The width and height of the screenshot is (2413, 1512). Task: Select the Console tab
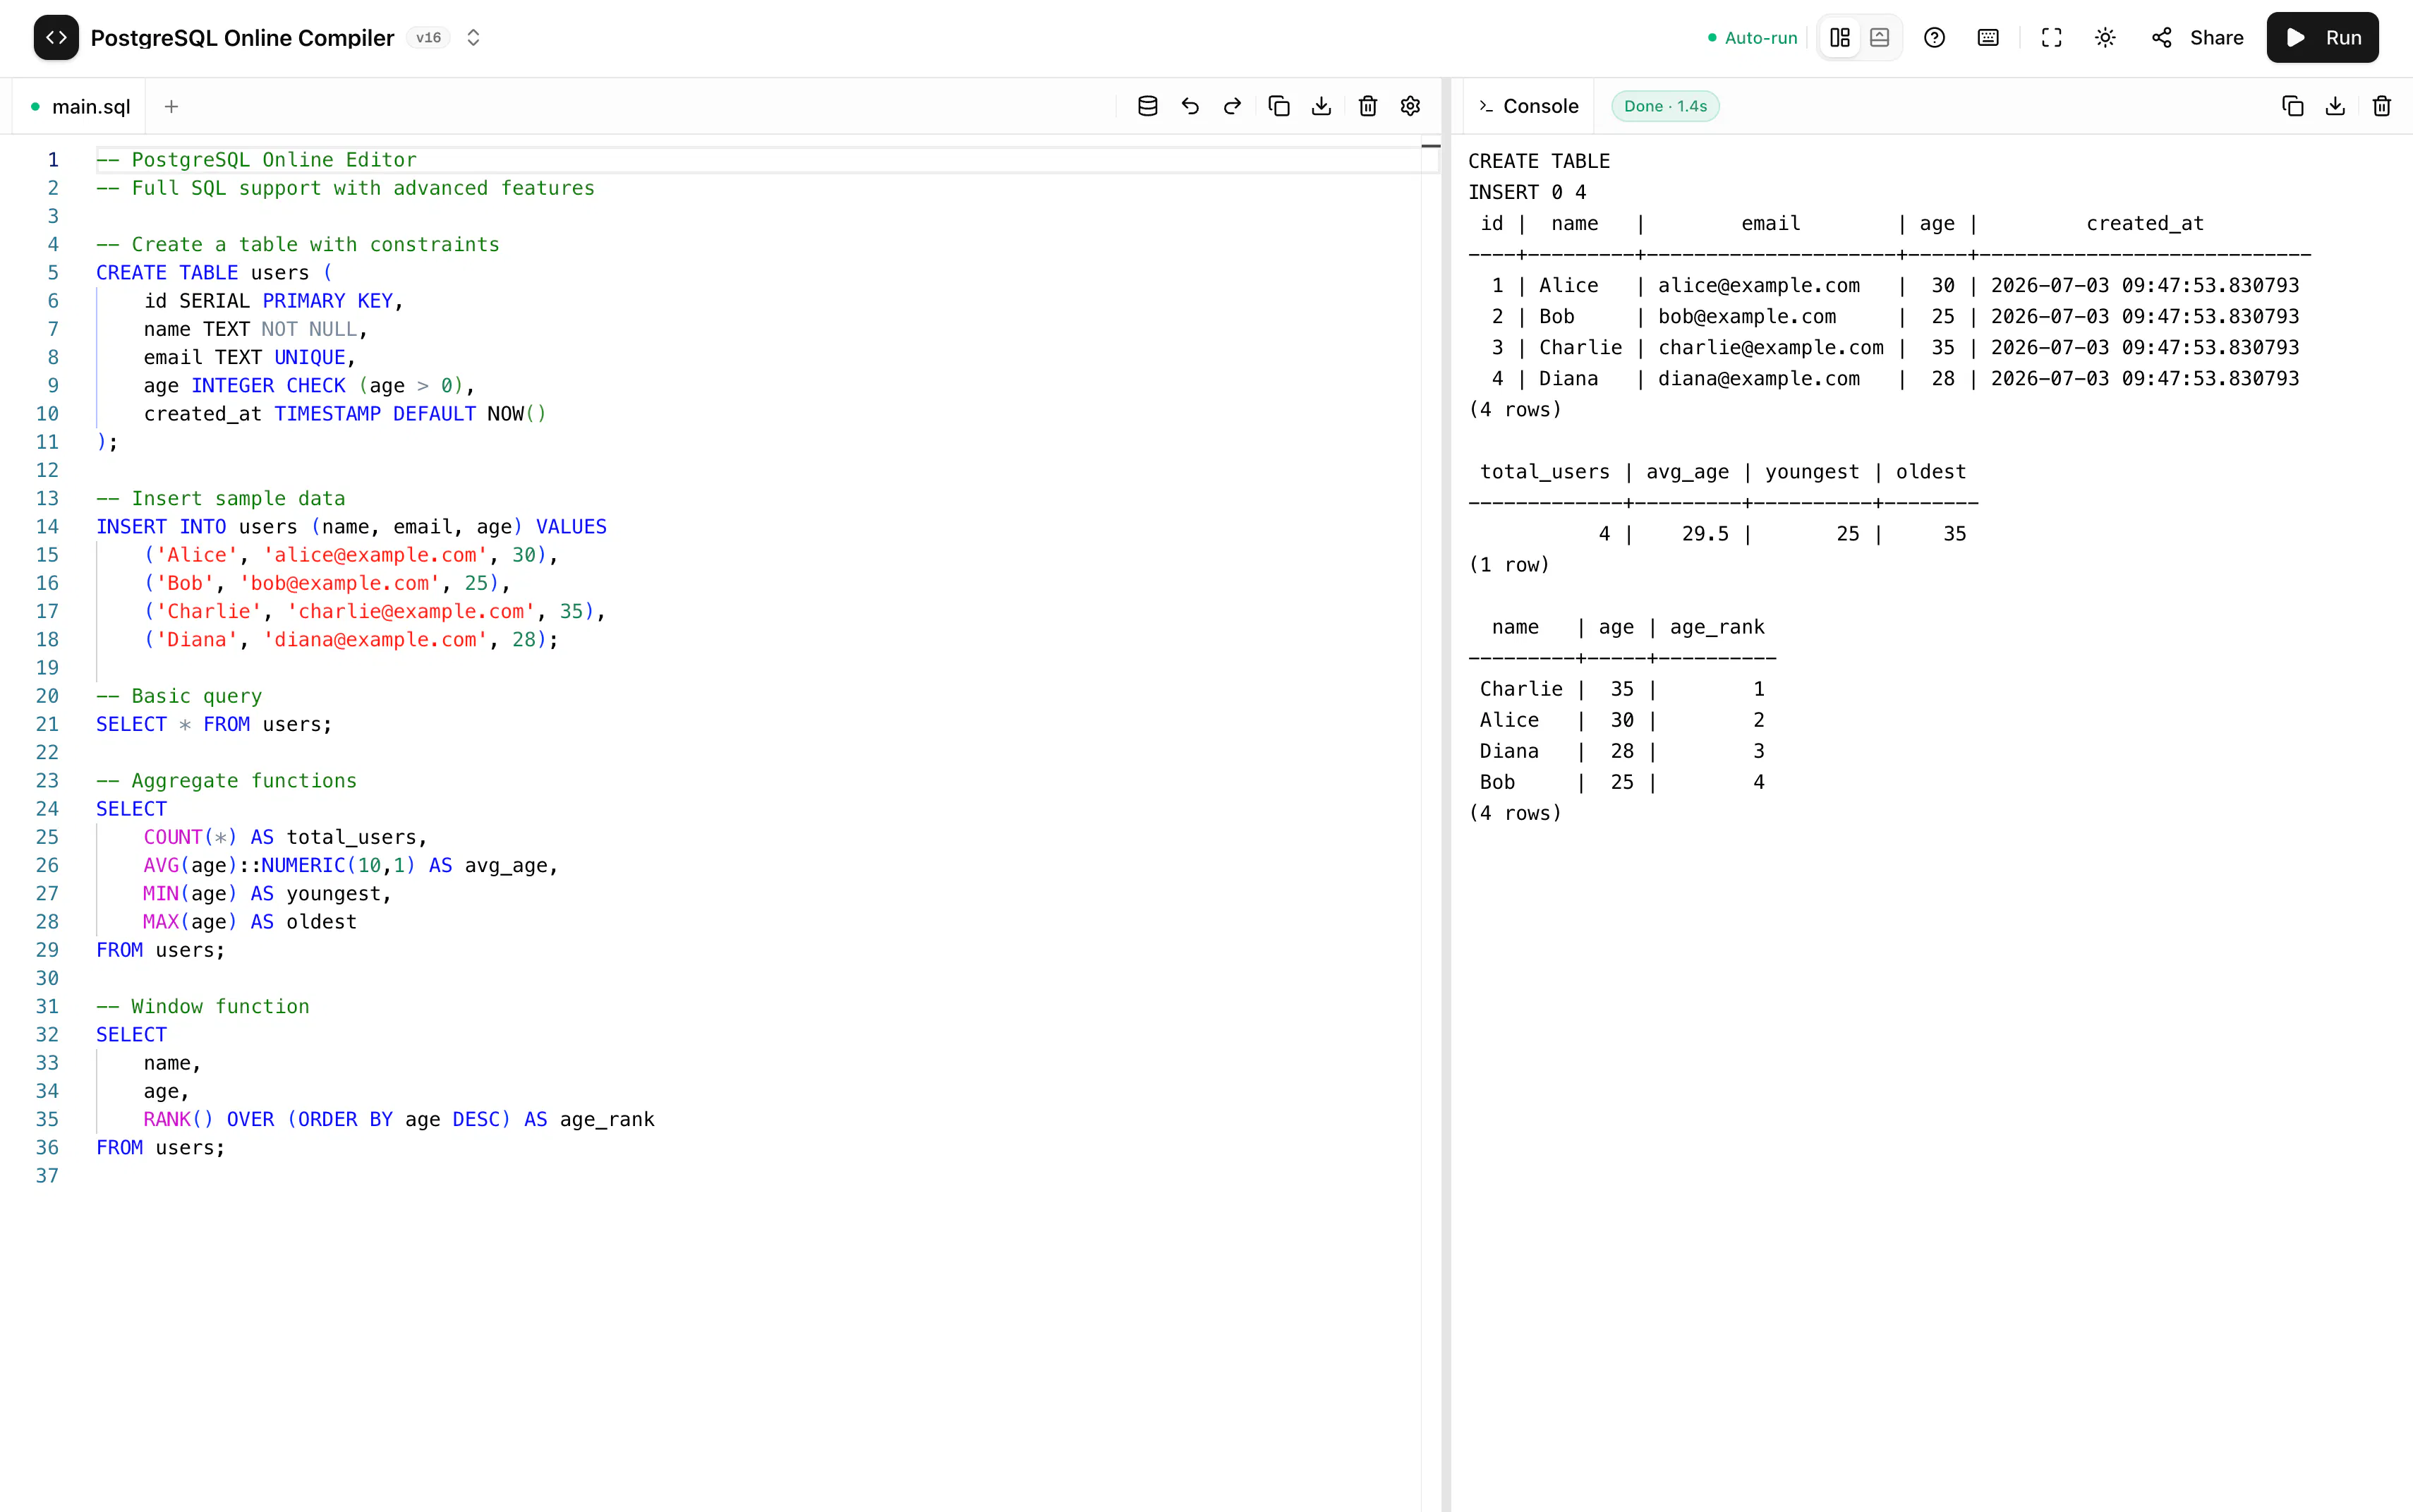[x=1529, y=106]
